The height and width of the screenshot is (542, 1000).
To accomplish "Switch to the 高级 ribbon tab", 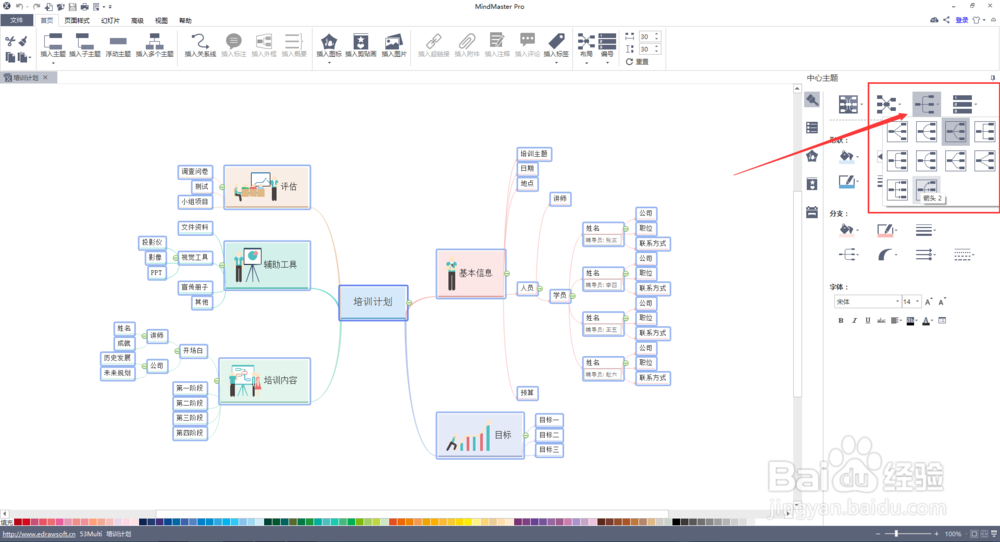I will pyautogui.click(x=137, y=20).
